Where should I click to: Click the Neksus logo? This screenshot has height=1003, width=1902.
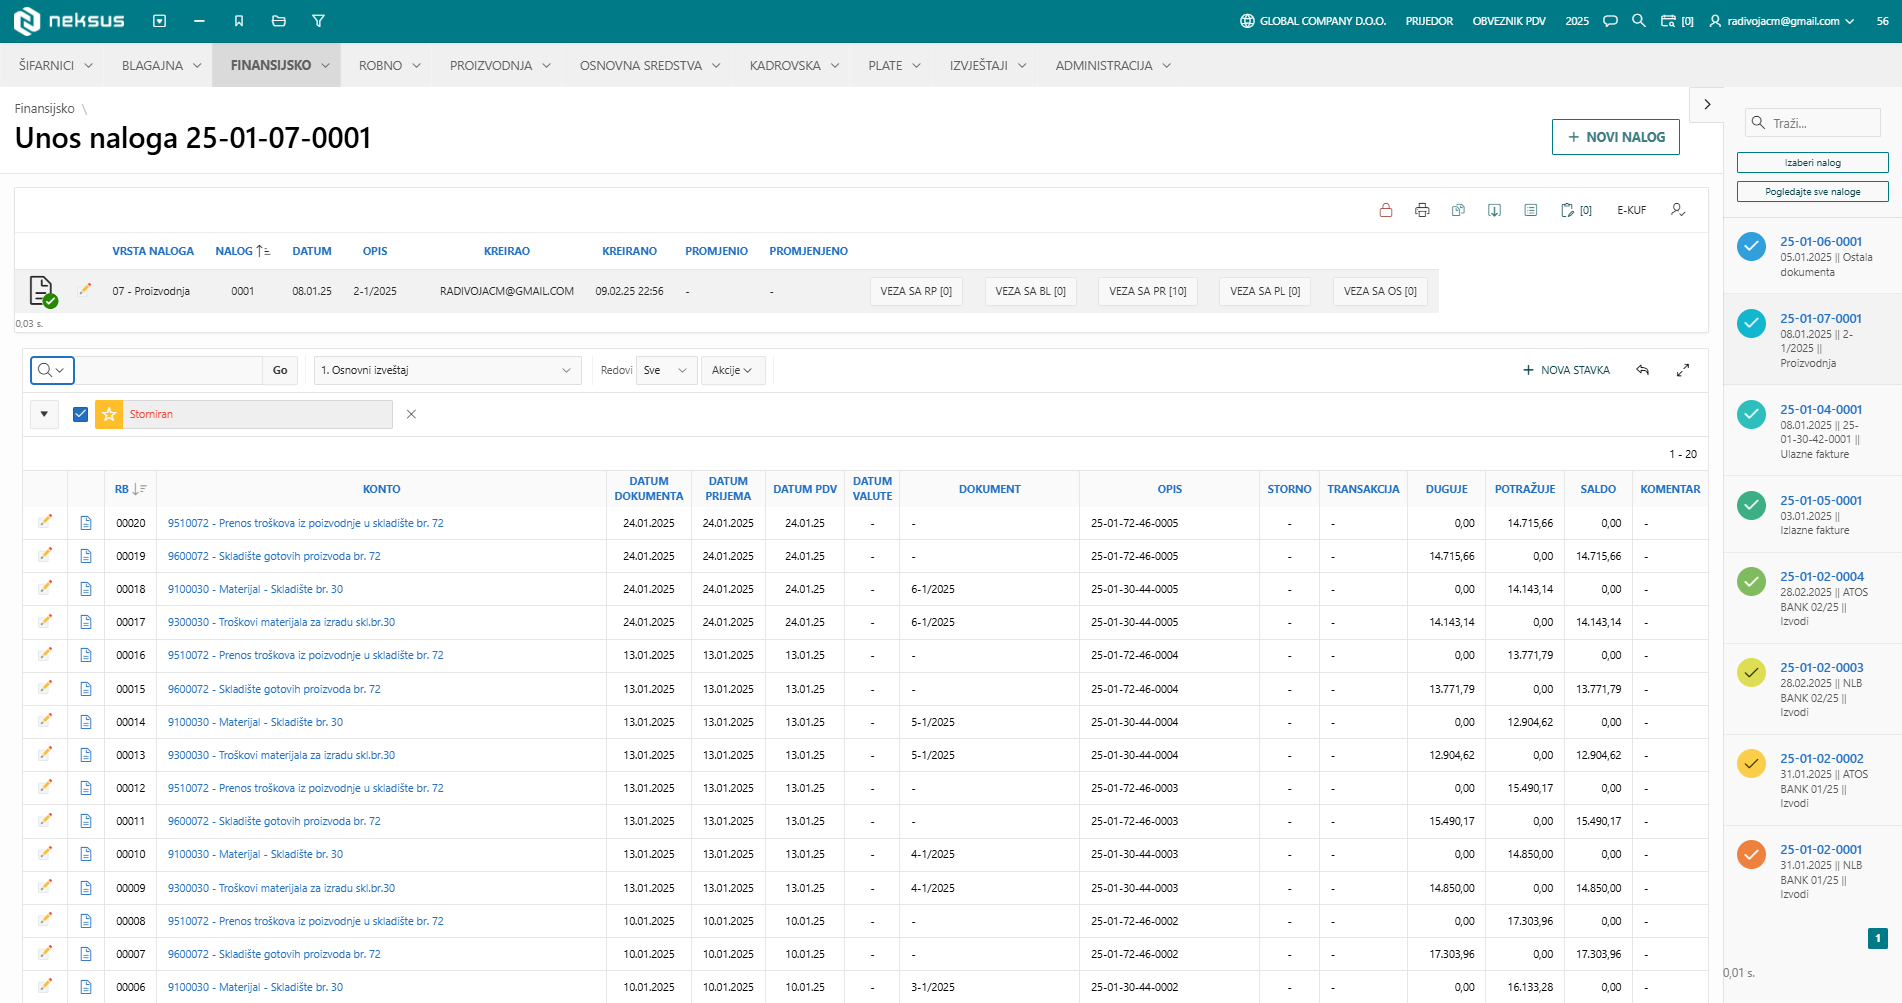(x=69, y=20)
